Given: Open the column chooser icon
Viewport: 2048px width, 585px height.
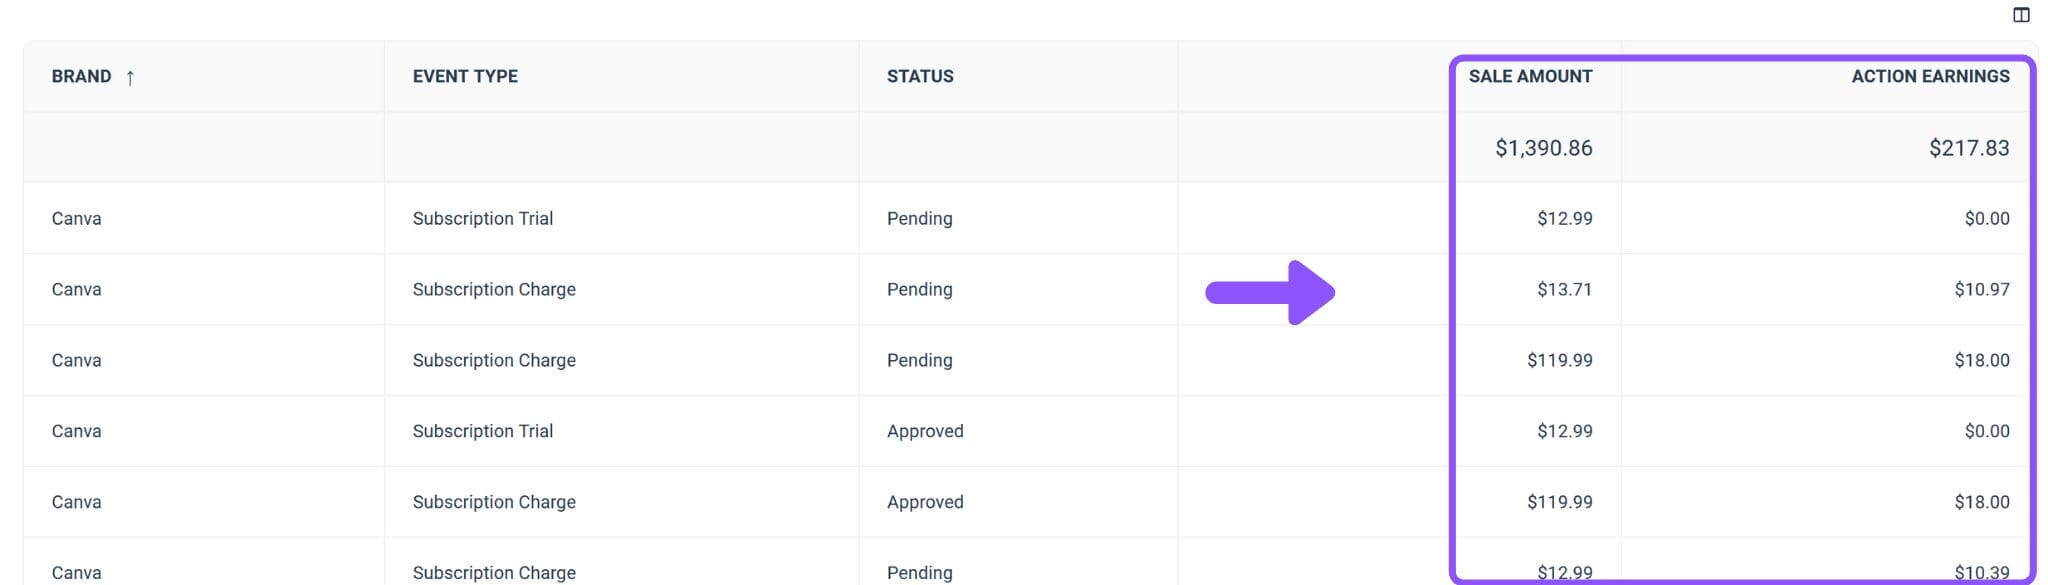Looking at the screenshot, I should 2021,15.
